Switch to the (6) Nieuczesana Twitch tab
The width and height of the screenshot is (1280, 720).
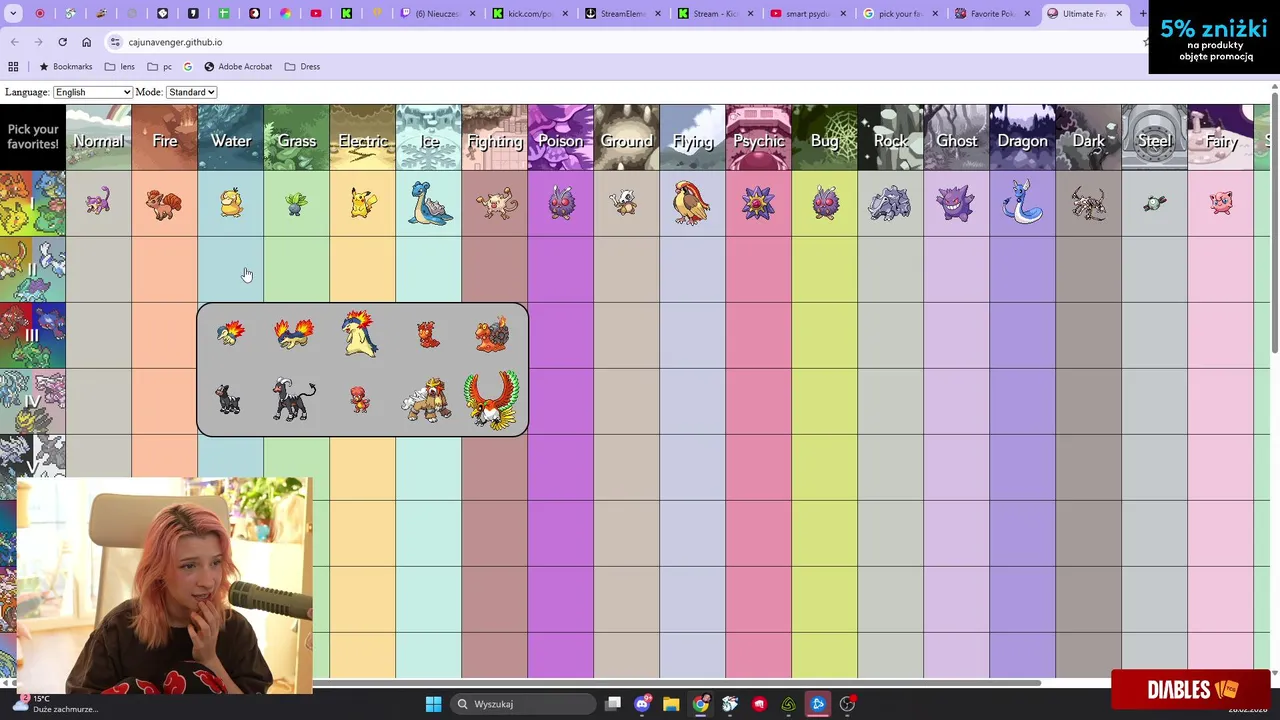coord(437,14)
